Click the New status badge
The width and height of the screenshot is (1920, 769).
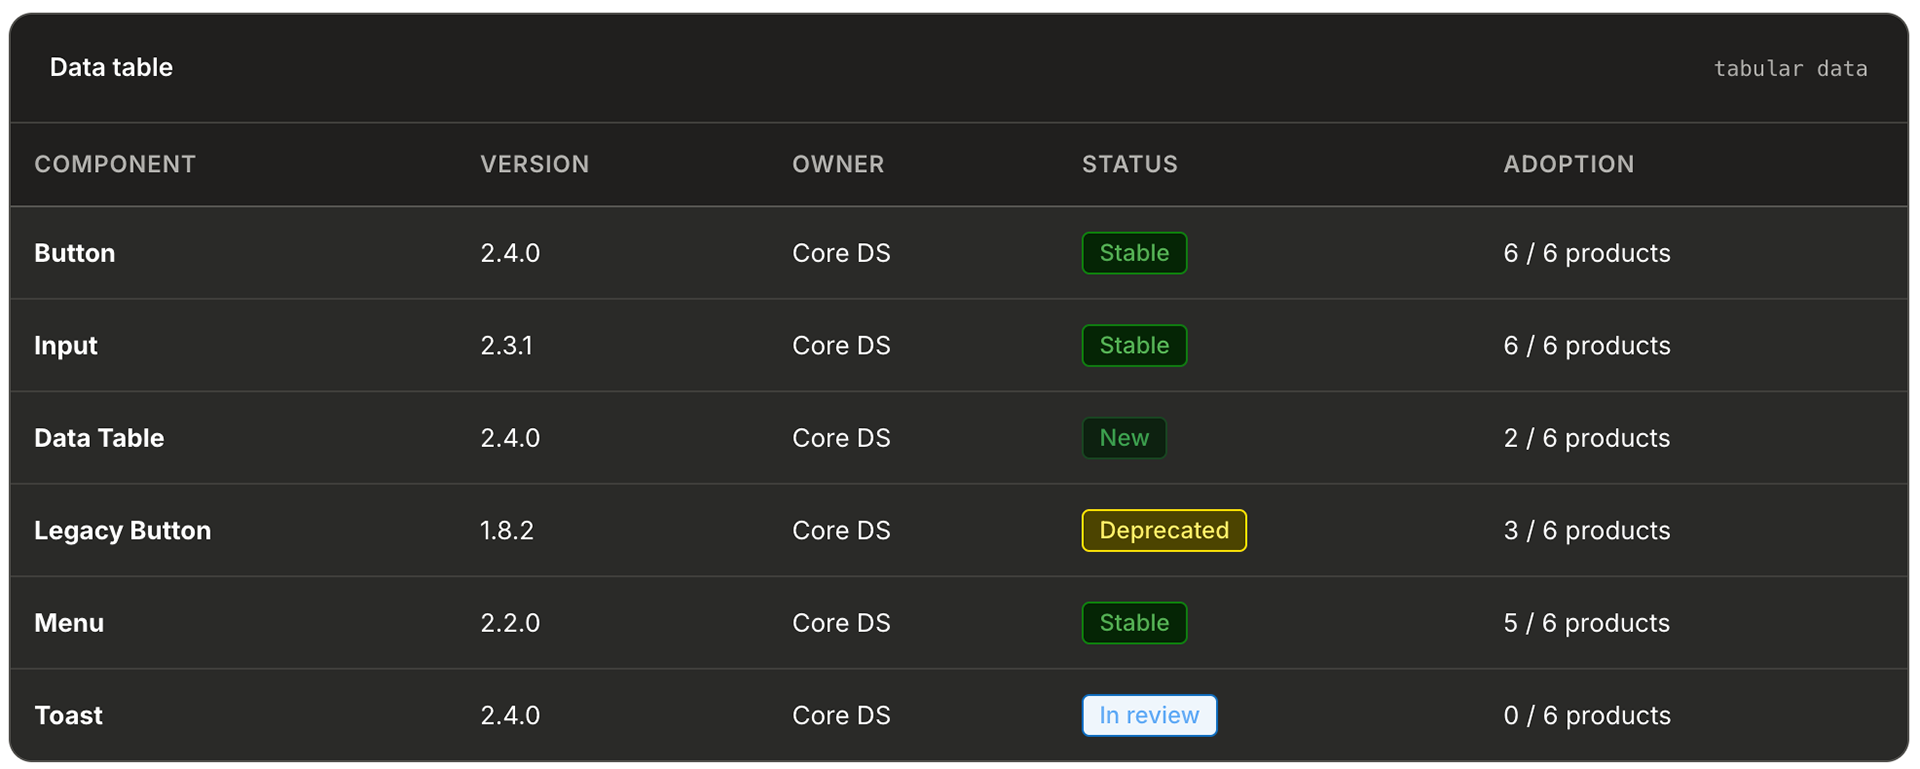pos(1124,438)
